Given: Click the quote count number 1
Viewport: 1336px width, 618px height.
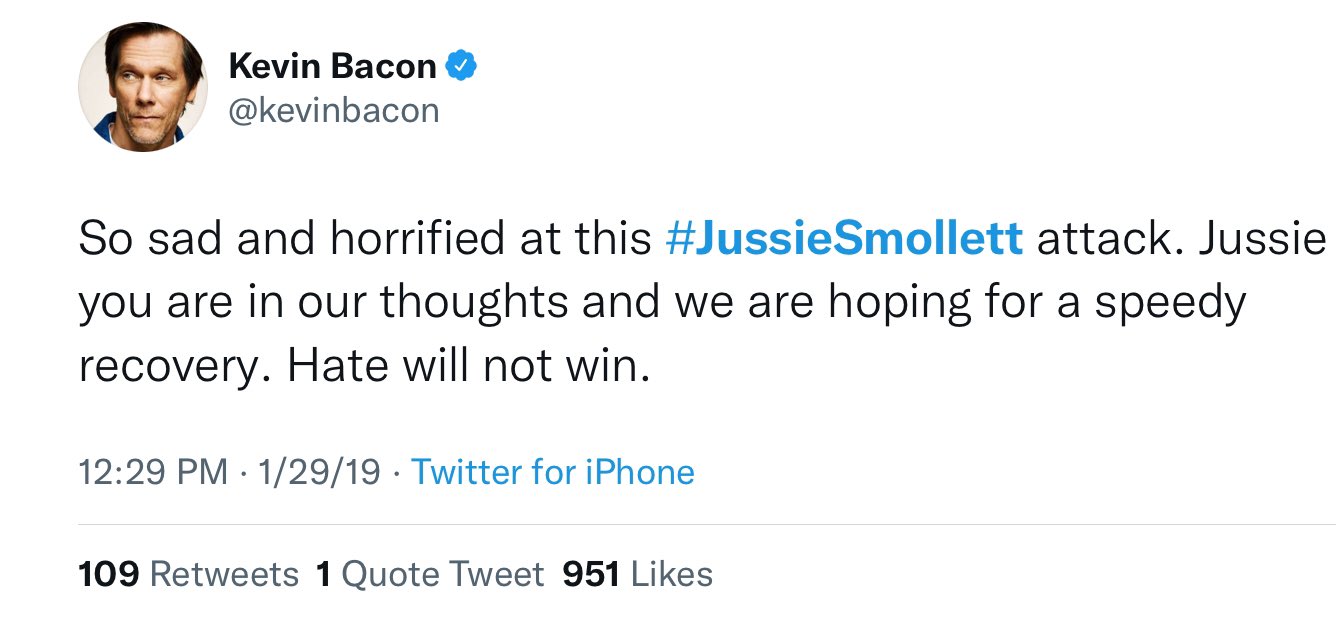Looking at the screenshot, I should tap(323, 574).
